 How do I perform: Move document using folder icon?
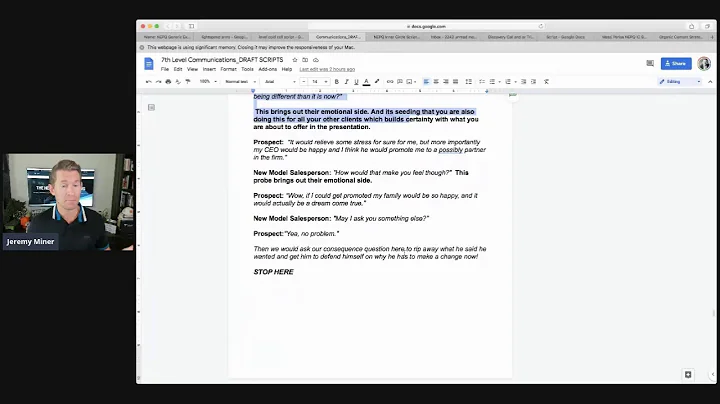305,60
